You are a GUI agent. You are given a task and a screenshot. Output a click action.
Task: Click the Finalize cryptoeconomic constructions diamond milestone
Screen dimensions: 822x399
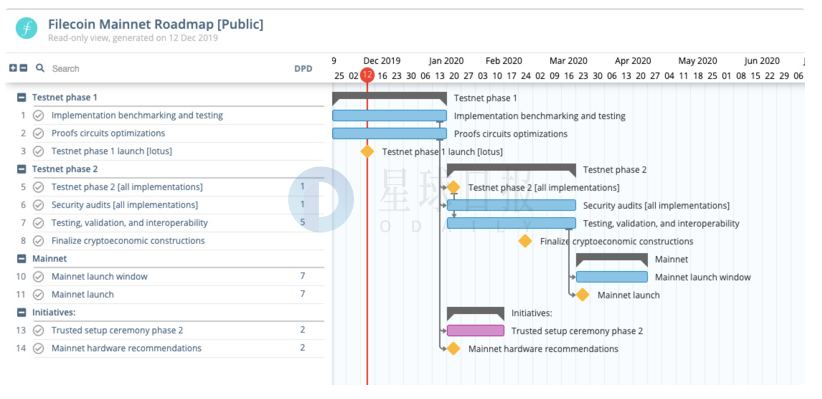(525, 241)
